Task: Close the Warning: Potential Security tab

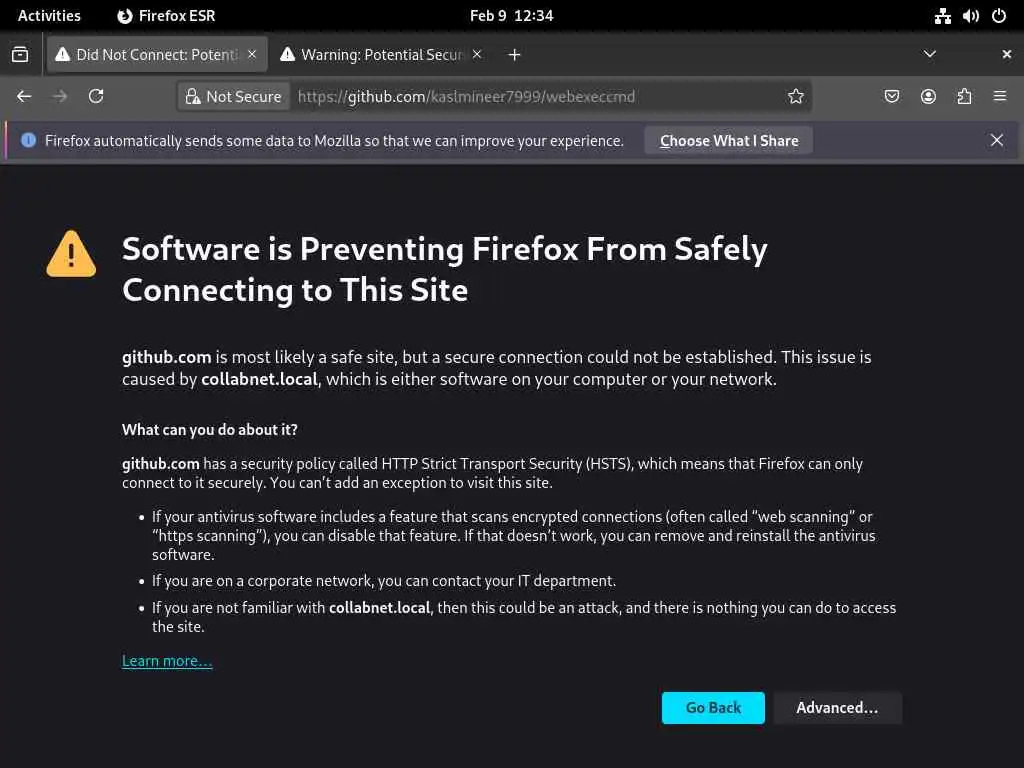Action: tap(477, 55)
